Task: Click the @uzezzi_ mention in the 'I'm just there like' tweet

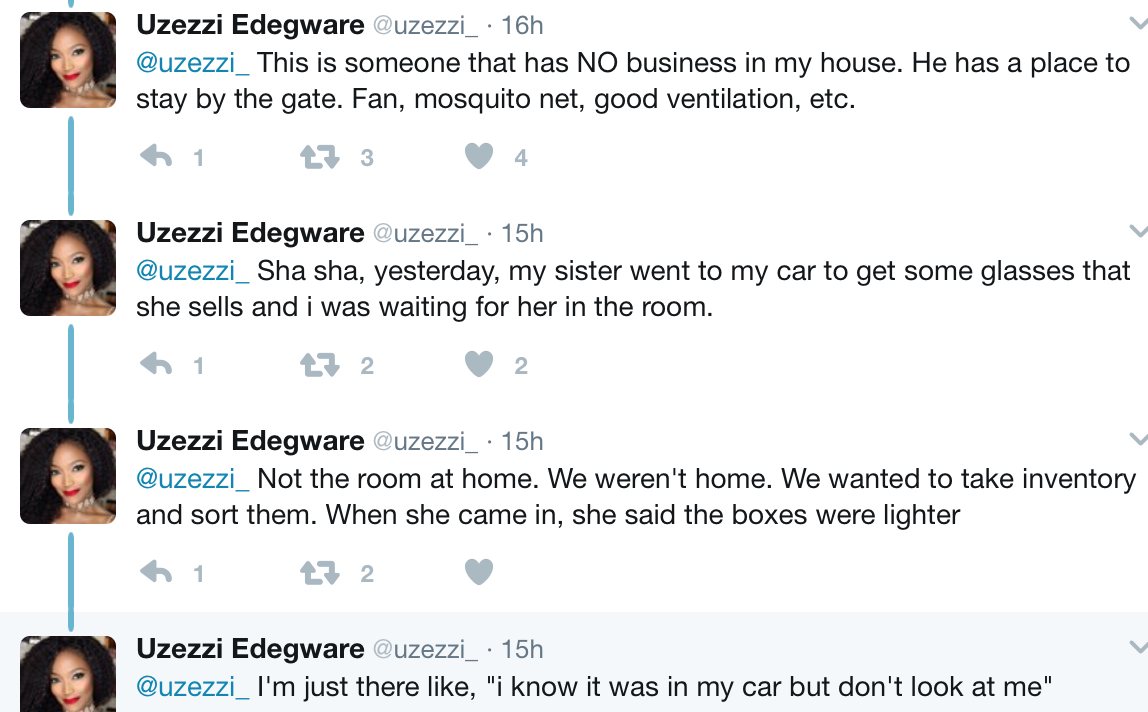Action: pyautogui.click(x=192, y=687)
